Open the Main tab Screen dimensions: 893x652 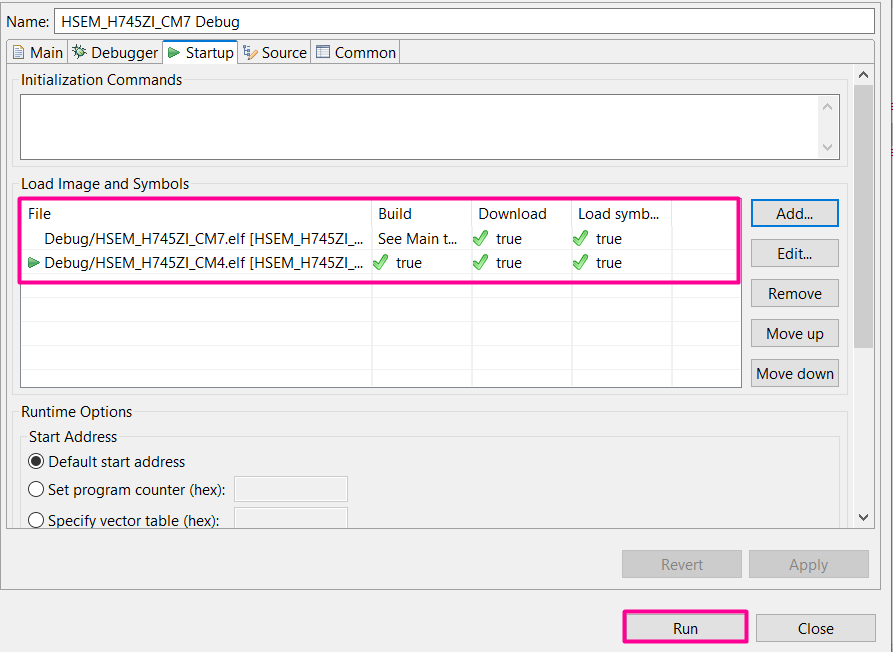(37, 52)
